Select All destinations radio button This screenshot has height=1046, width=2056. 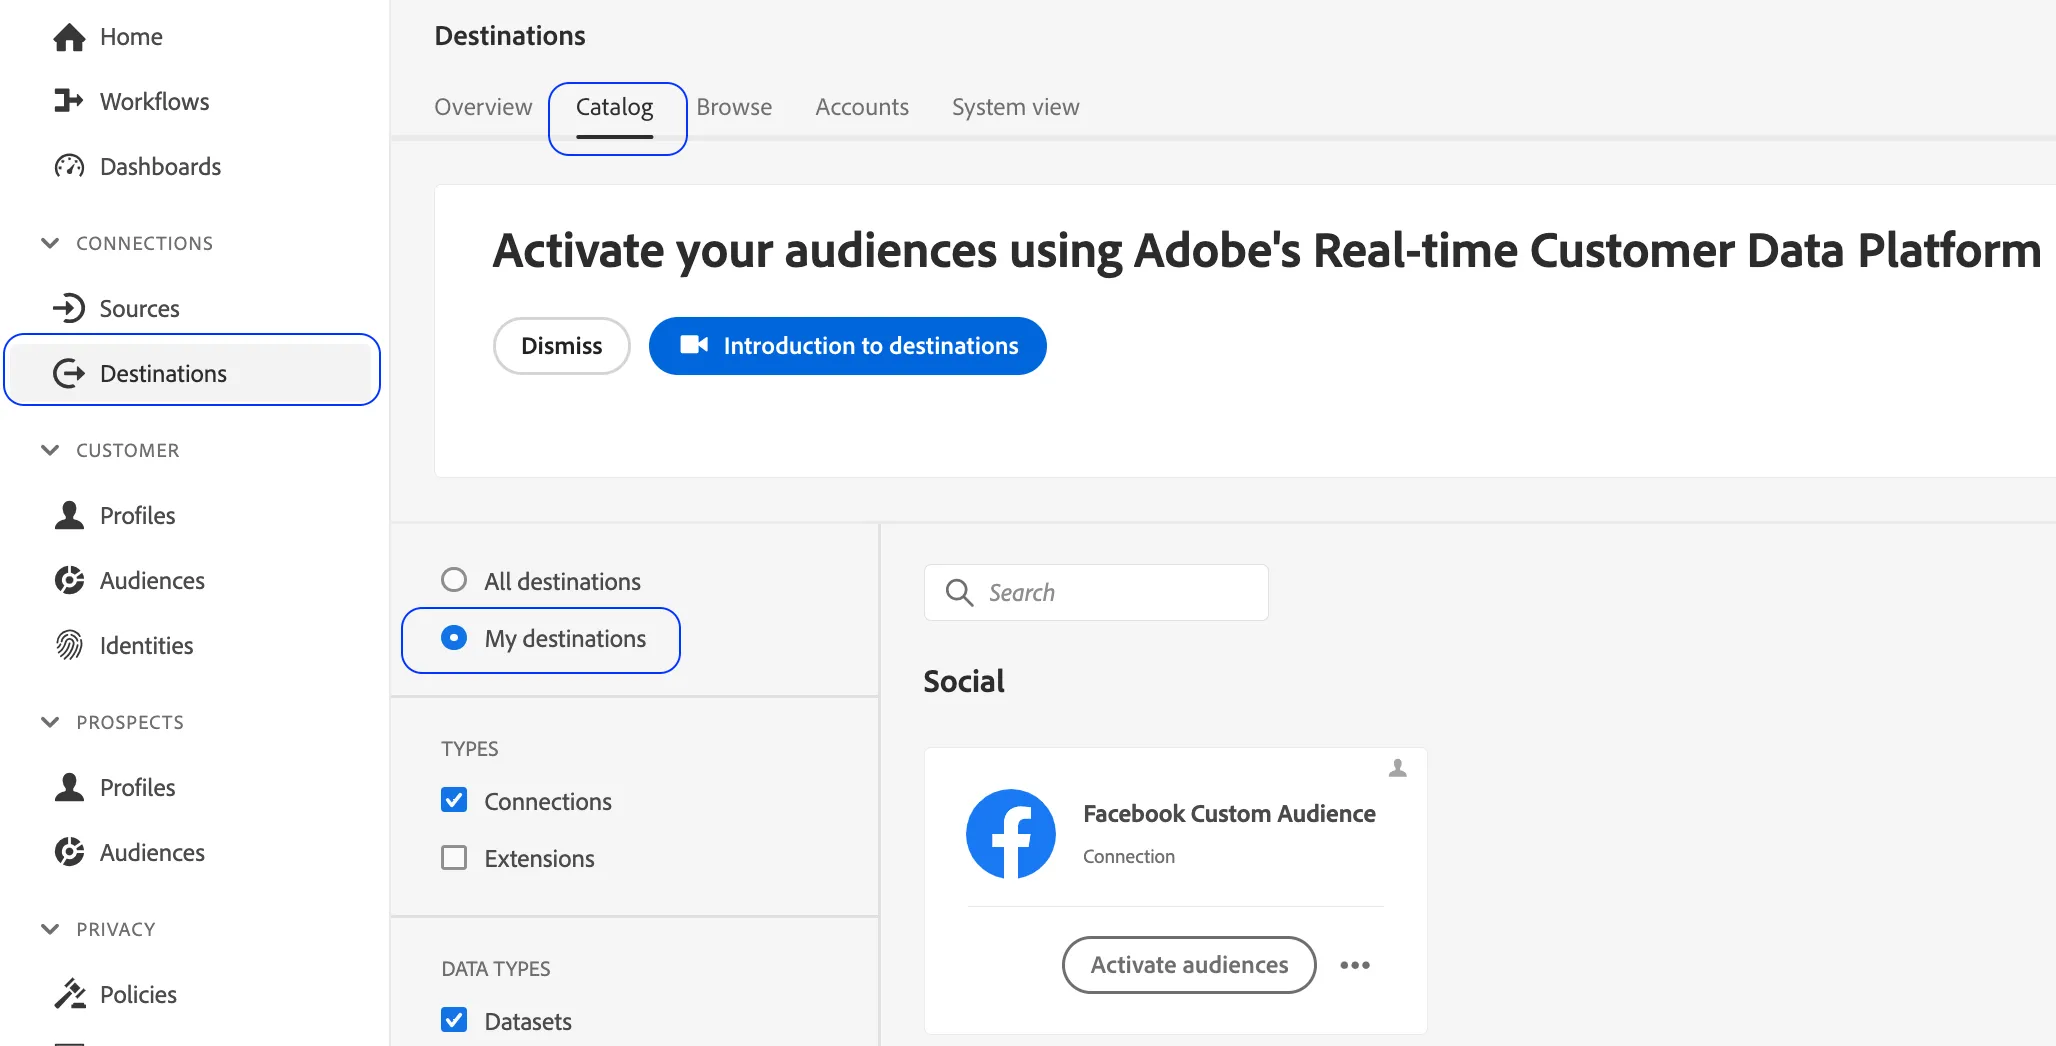click(x=454, y=580)
